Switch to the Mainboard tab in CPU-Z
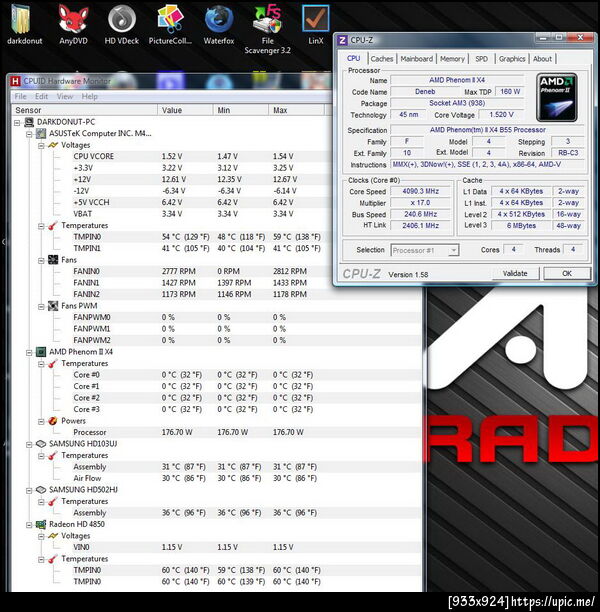This screenshot has width=600, height=612. [x=417, y=59]
